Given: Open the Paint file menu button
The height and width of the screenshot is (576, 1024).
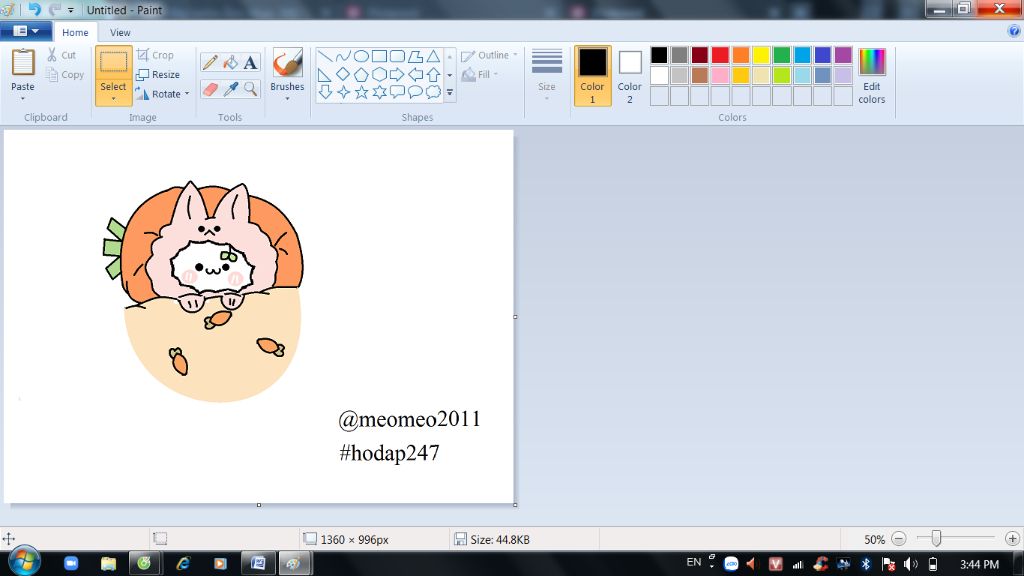Looking at the screenshot, I should pos(25,31).
